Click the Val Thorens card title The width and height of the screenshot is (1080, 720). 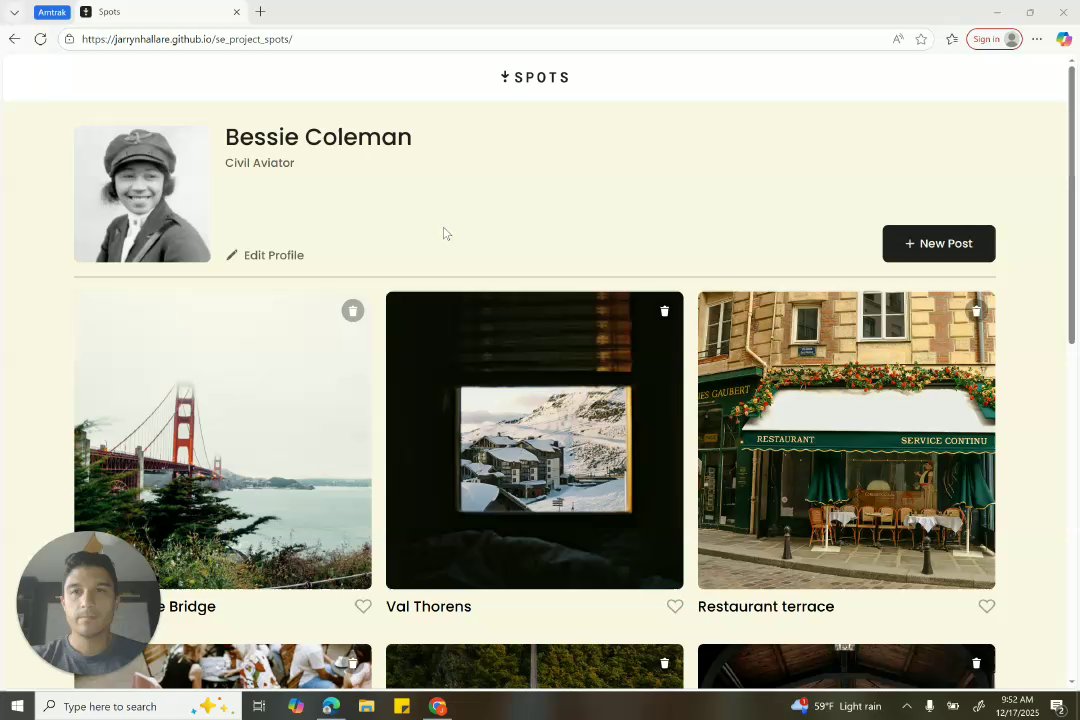428,606
